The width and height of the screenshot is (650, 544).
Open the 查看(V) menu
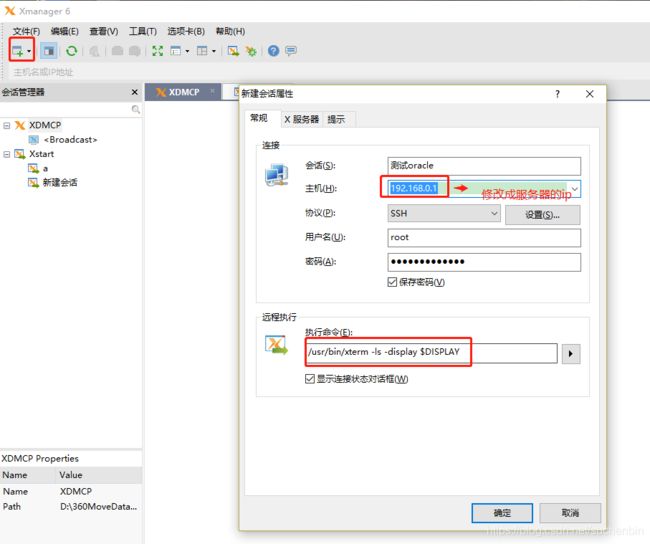point(104,32)
